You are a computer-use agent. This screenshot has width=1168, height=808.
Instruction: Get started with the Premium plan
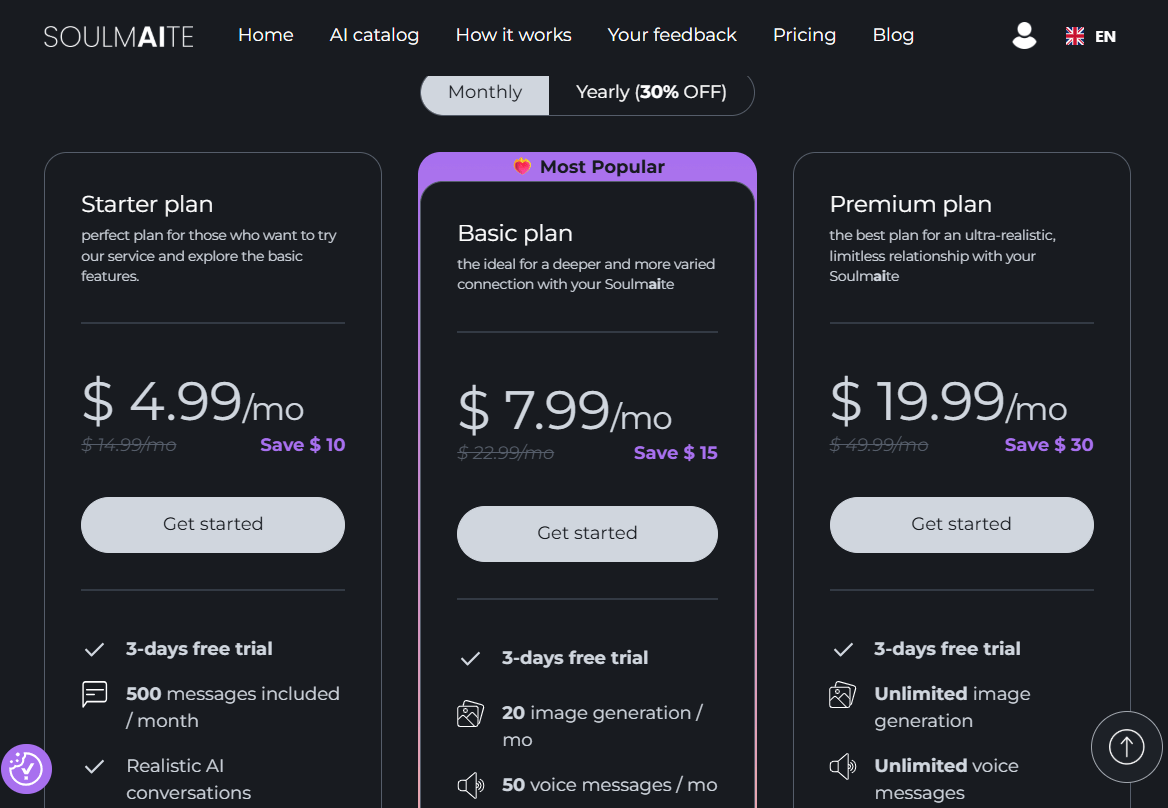click(x=962, y=524)
